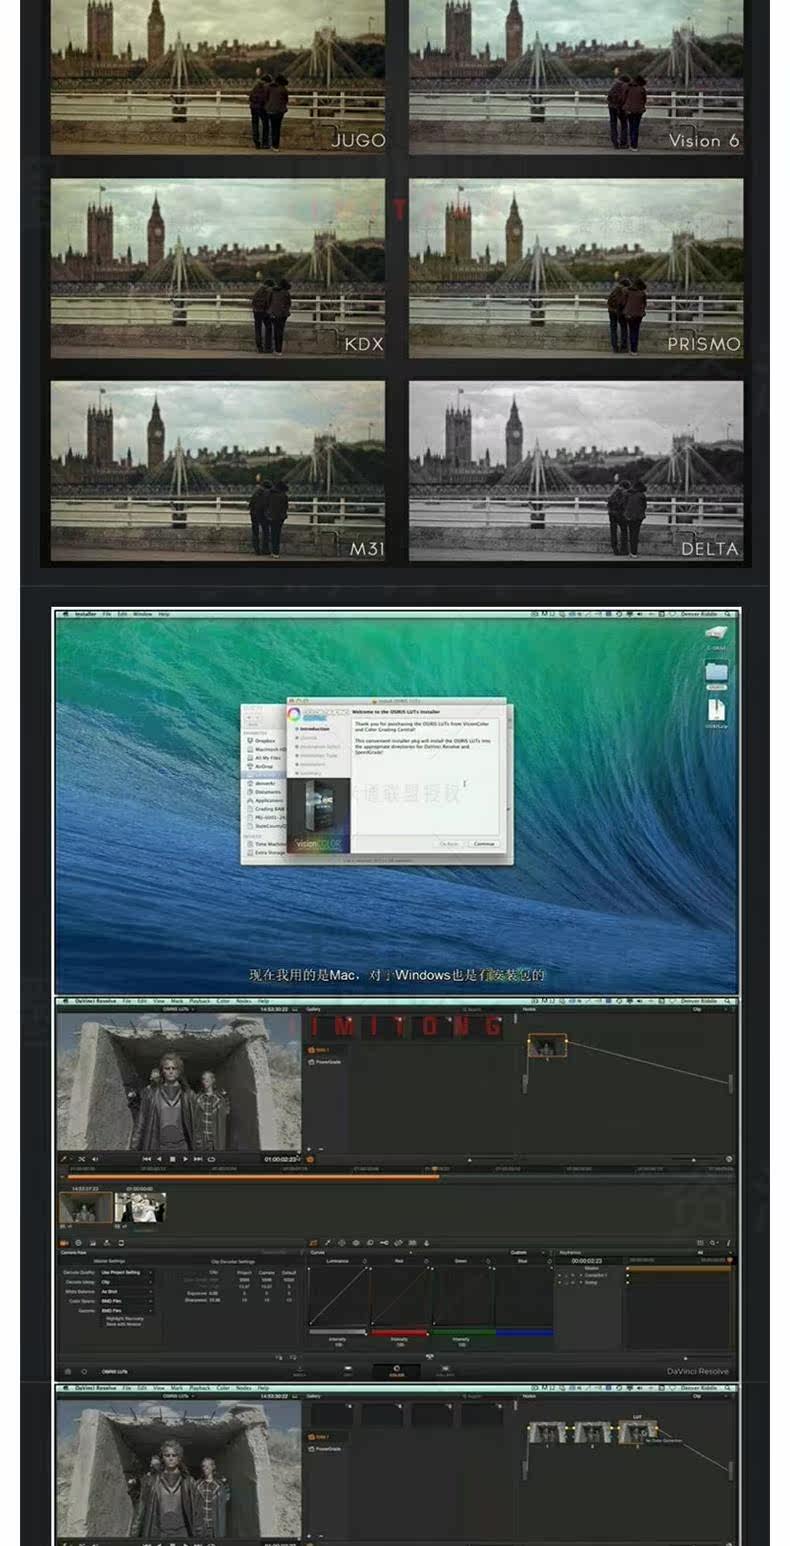Jump to first frame in middle Resolve transport

[x=147, y=1159]
